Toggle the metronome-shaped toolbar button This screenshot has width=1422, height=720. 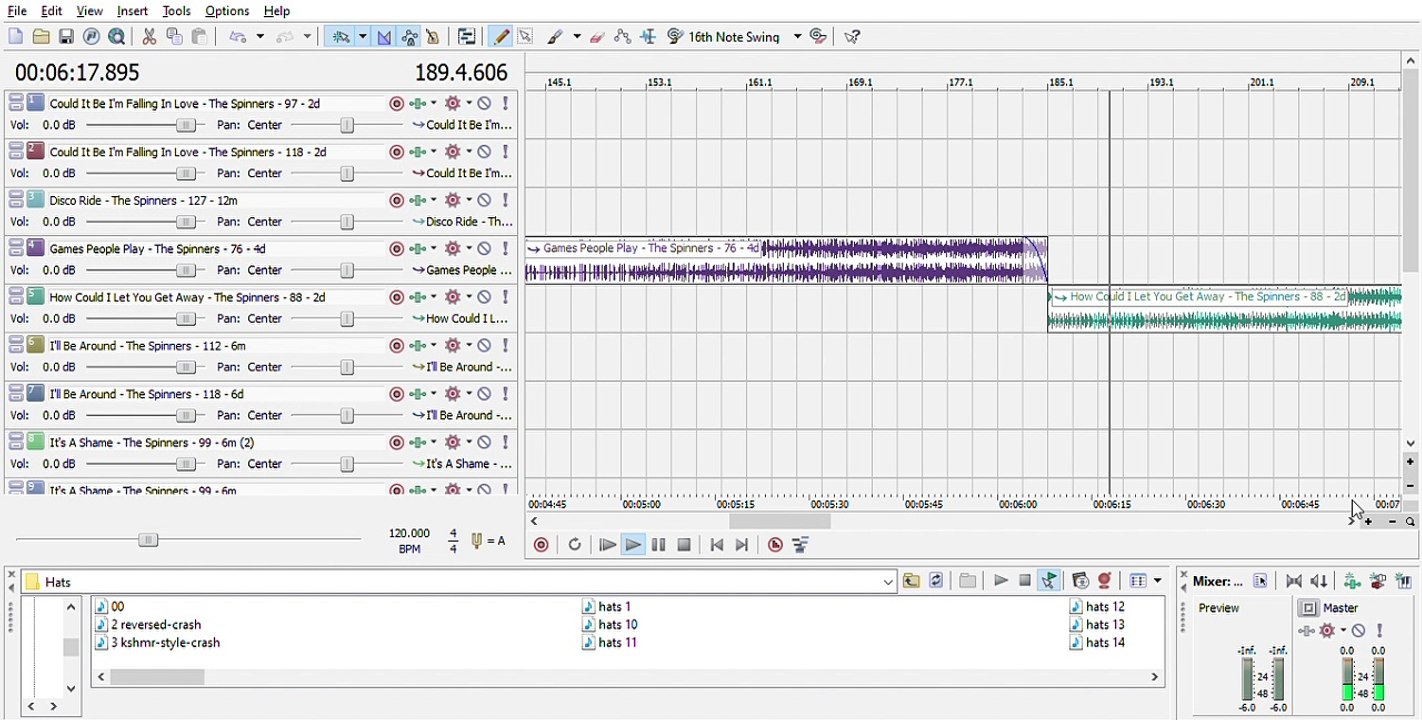tap(432, 37)
